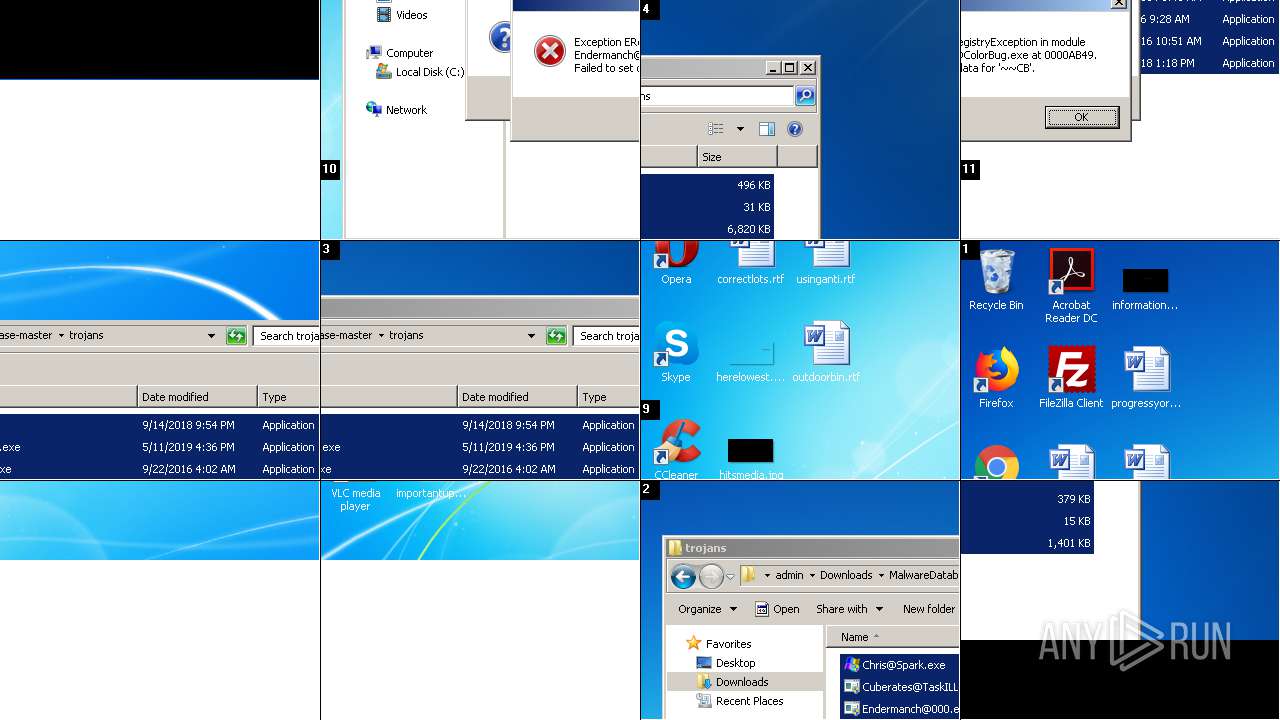Click the forward arrow in trojans window
Screen dimensions: 1280x720
coord(711,576)
